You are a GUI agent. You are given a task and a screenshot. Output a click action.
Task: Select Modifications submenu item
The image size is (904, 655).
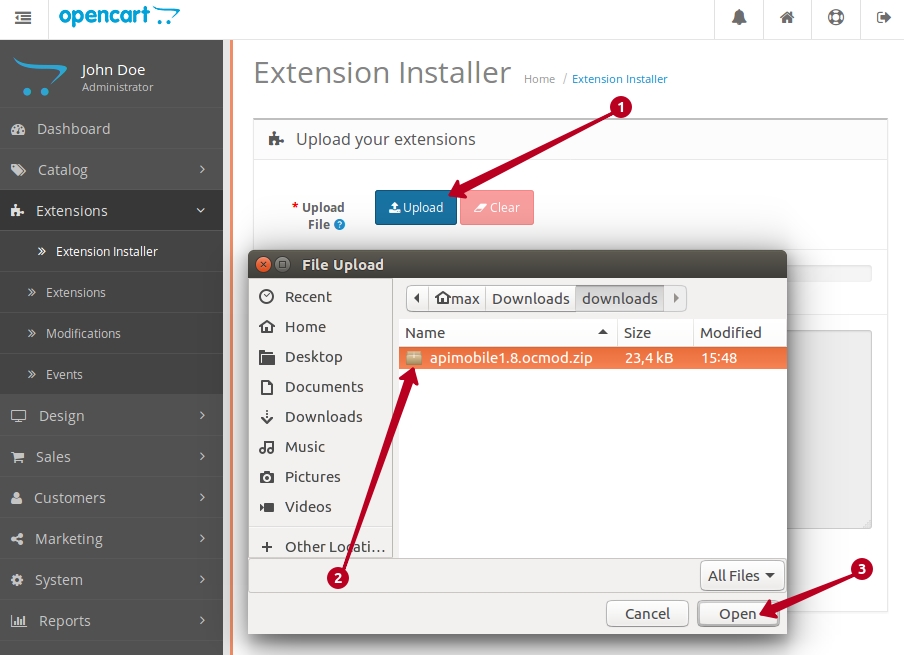(83, 333)
